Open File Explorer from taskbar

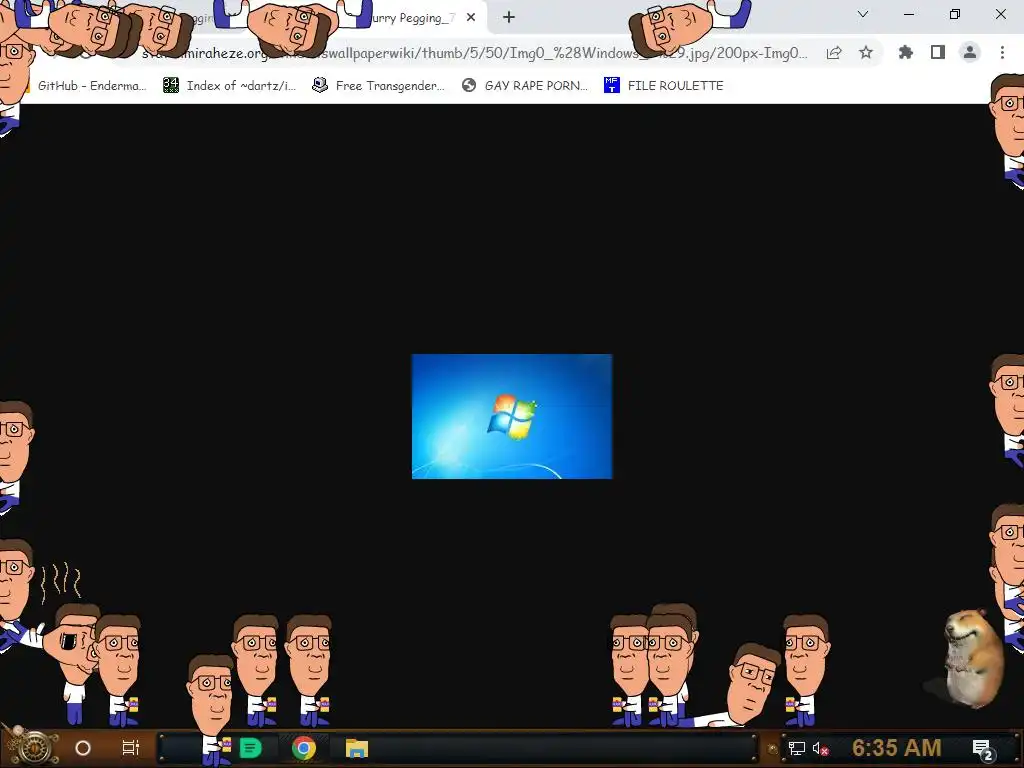(357, 748)
